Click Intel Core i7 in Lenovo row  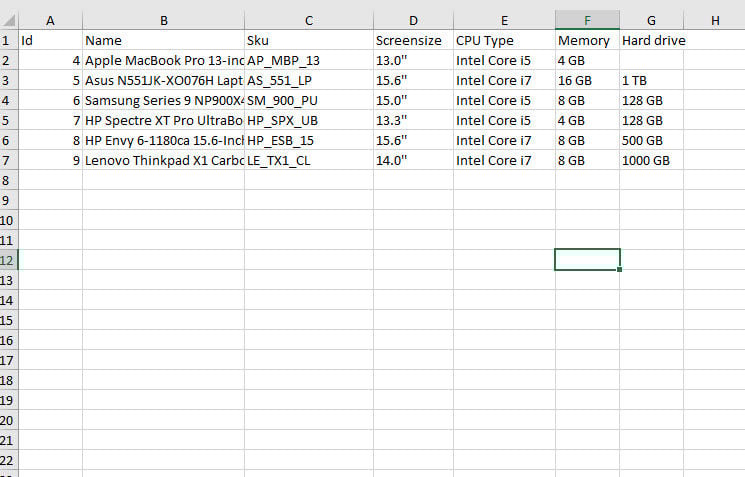click(x=504, y=160)
